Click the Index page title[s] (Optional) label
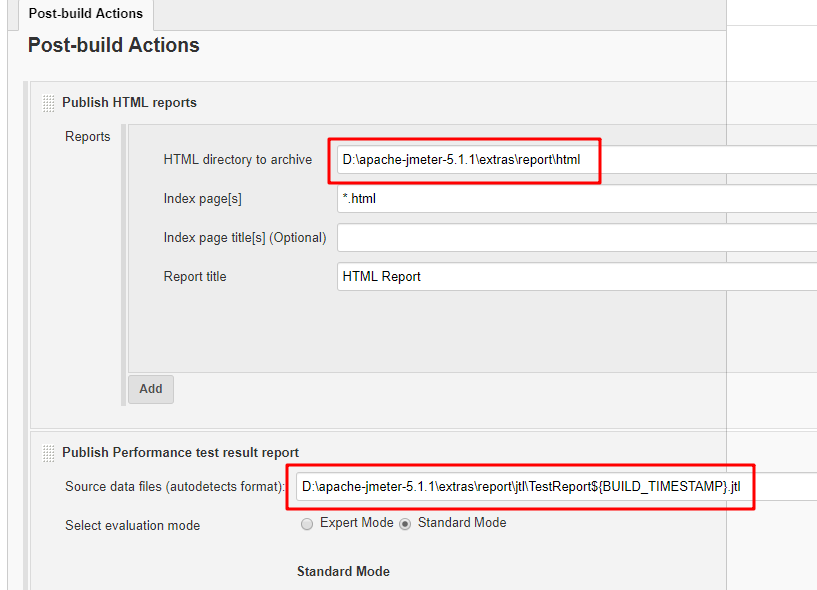Viewport: 817px width, 590px height. point(245,238)
